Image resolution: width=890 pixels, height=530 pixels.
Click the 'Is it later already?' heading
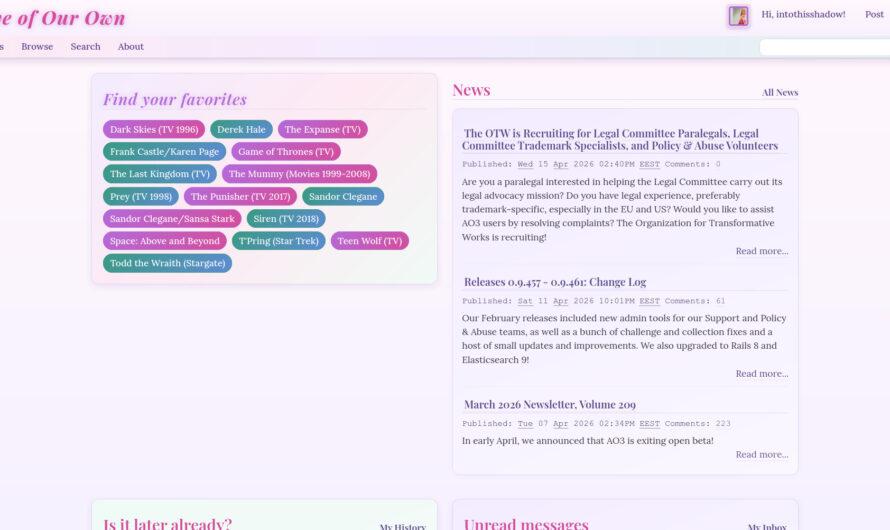[167, 523]
